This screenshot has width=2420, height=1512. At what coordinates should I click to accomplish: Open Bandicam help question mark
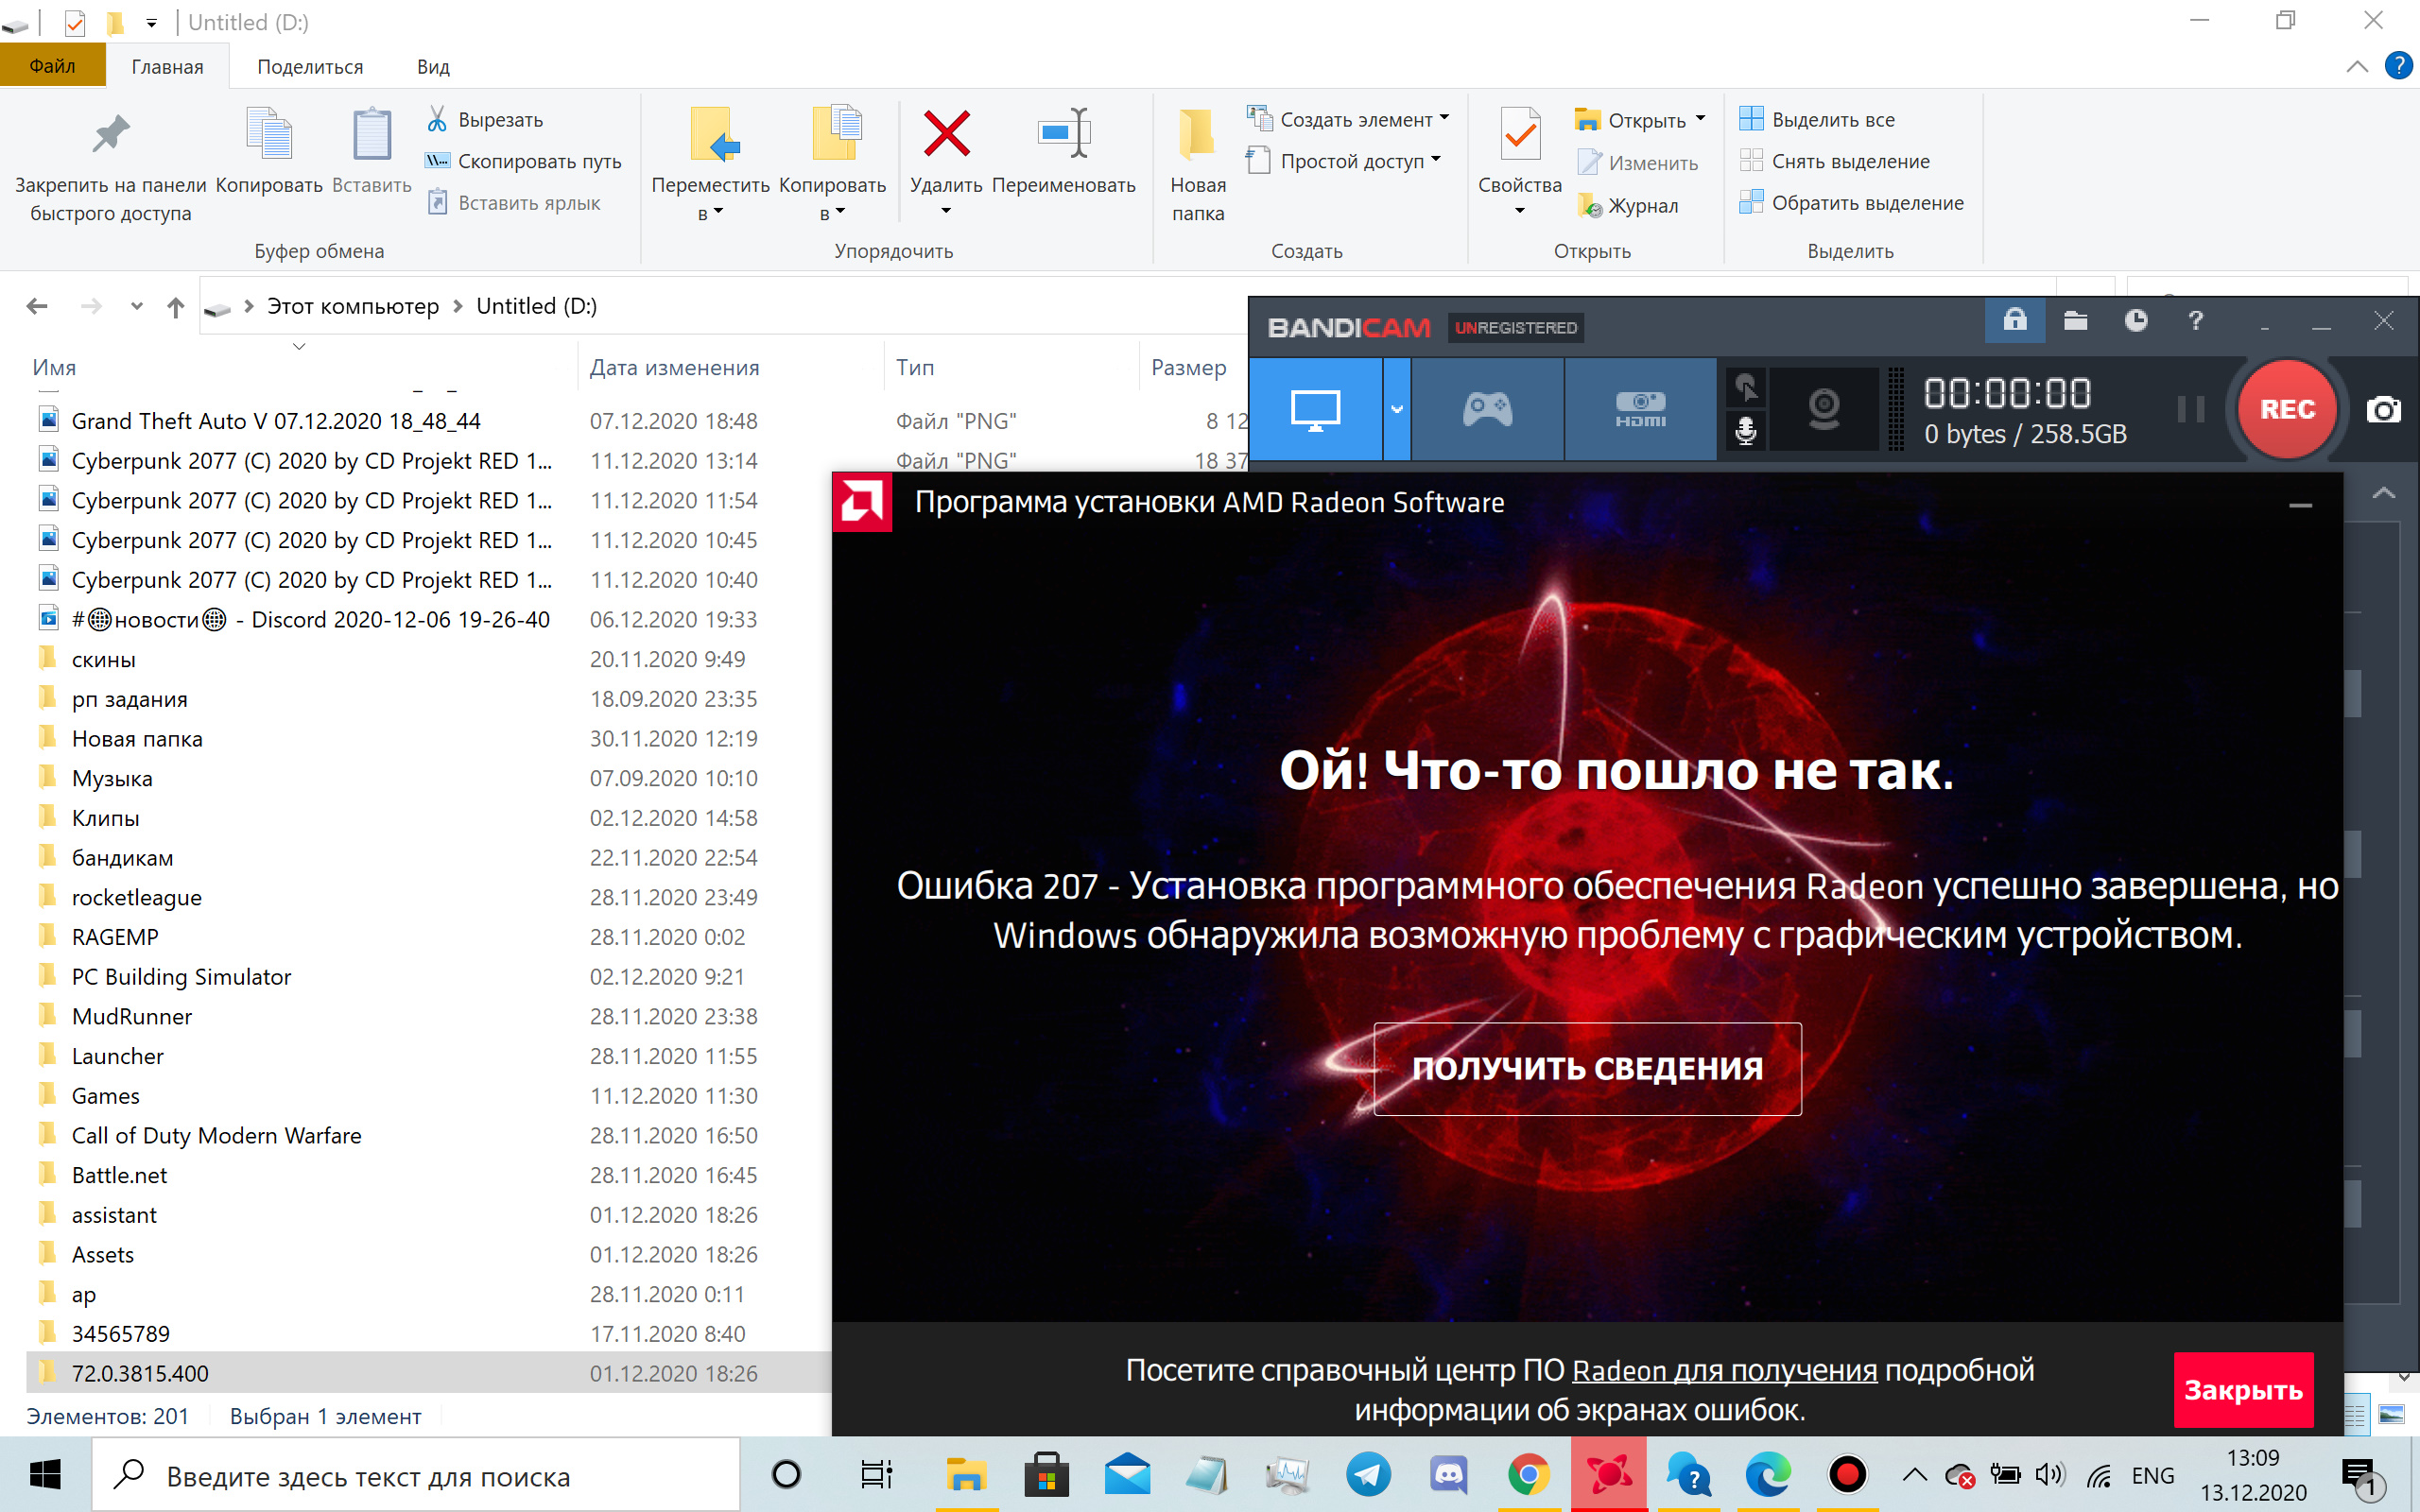[2195, 321]
